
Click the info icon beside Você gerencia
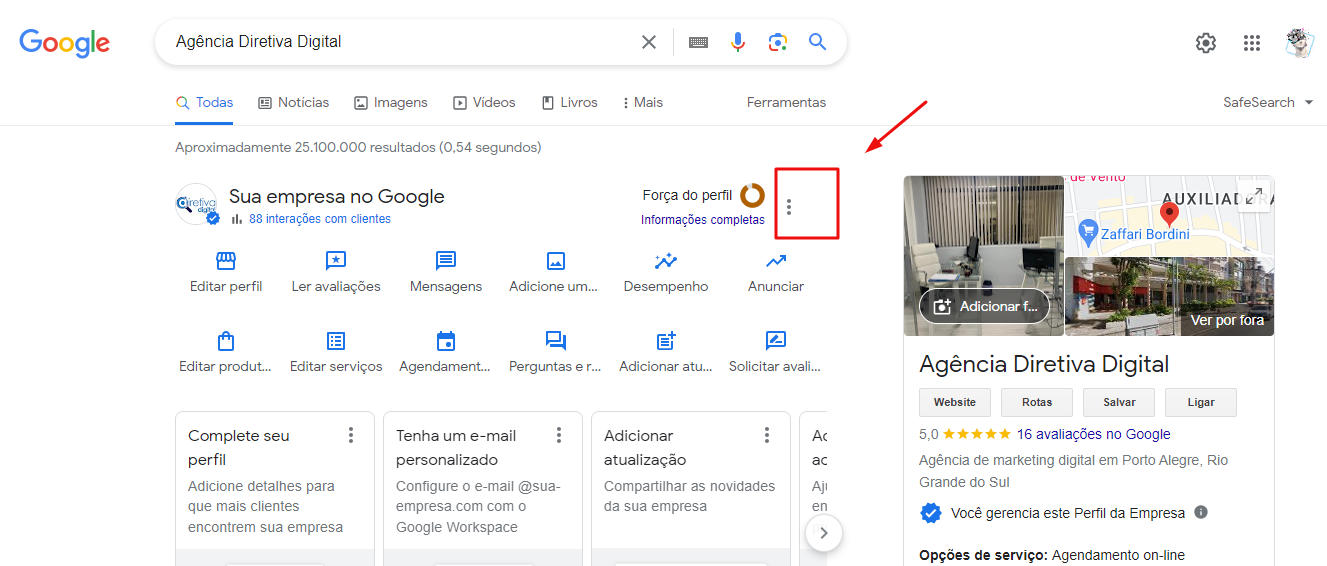tap(1201, 512)
